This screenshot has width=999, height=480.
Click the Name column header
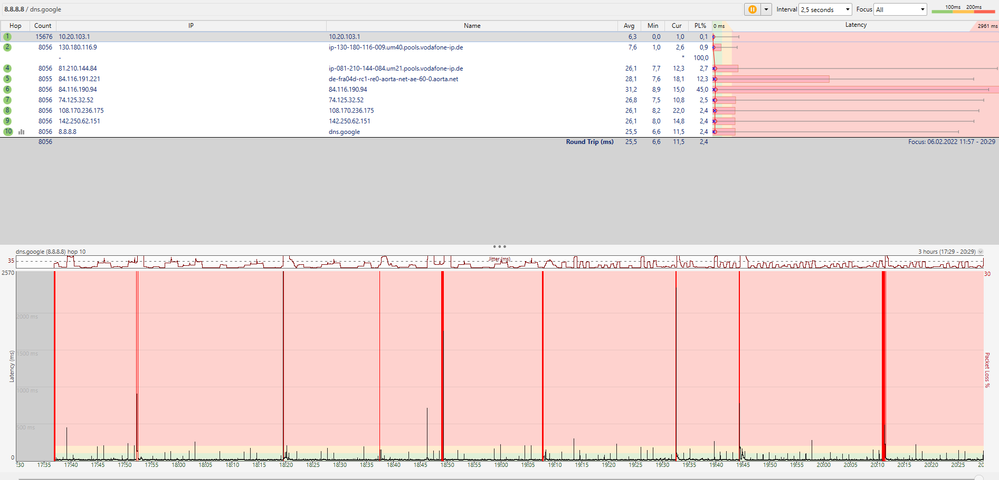point(472,25)
